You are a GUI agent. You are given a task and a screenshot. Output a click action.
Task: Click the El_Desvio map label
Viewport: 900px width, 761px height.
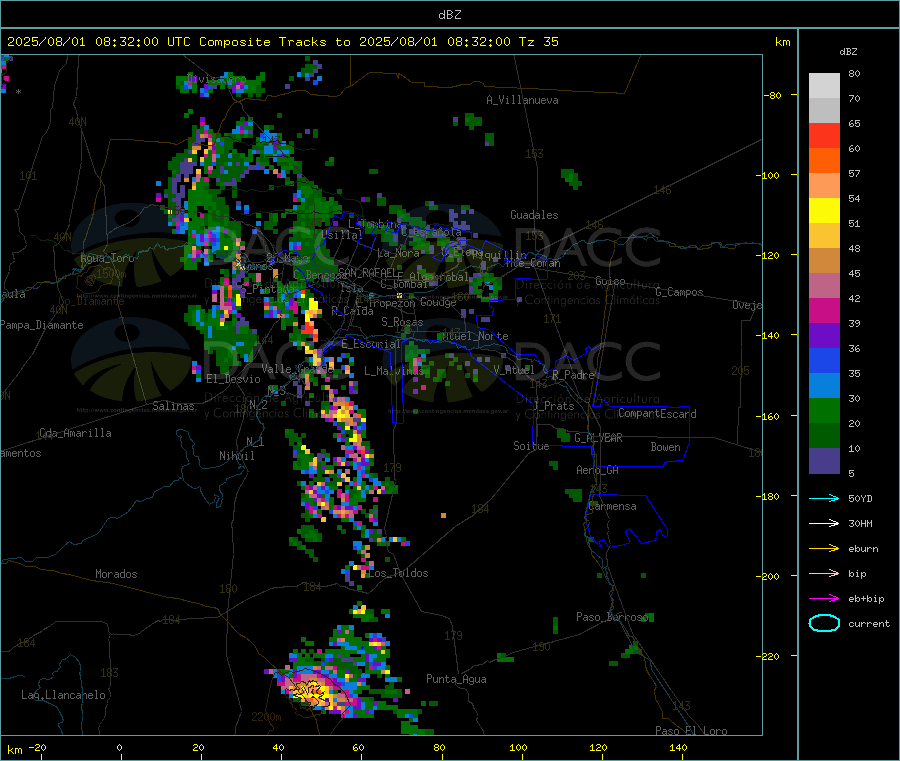(x=234, y=379)
